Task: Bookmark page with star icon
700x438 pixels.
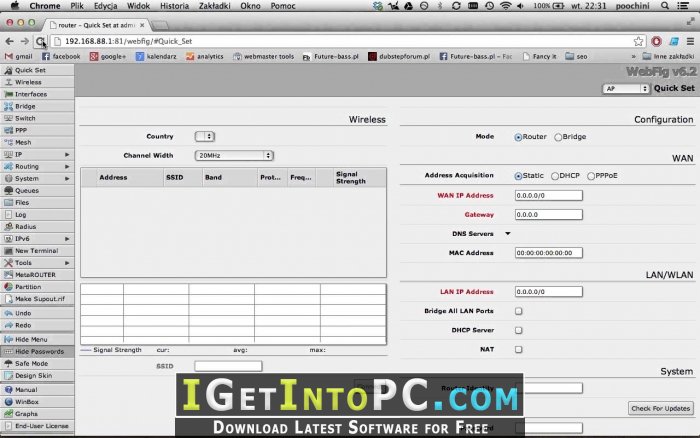Action: pyautogui.click(x=638, y=41)
